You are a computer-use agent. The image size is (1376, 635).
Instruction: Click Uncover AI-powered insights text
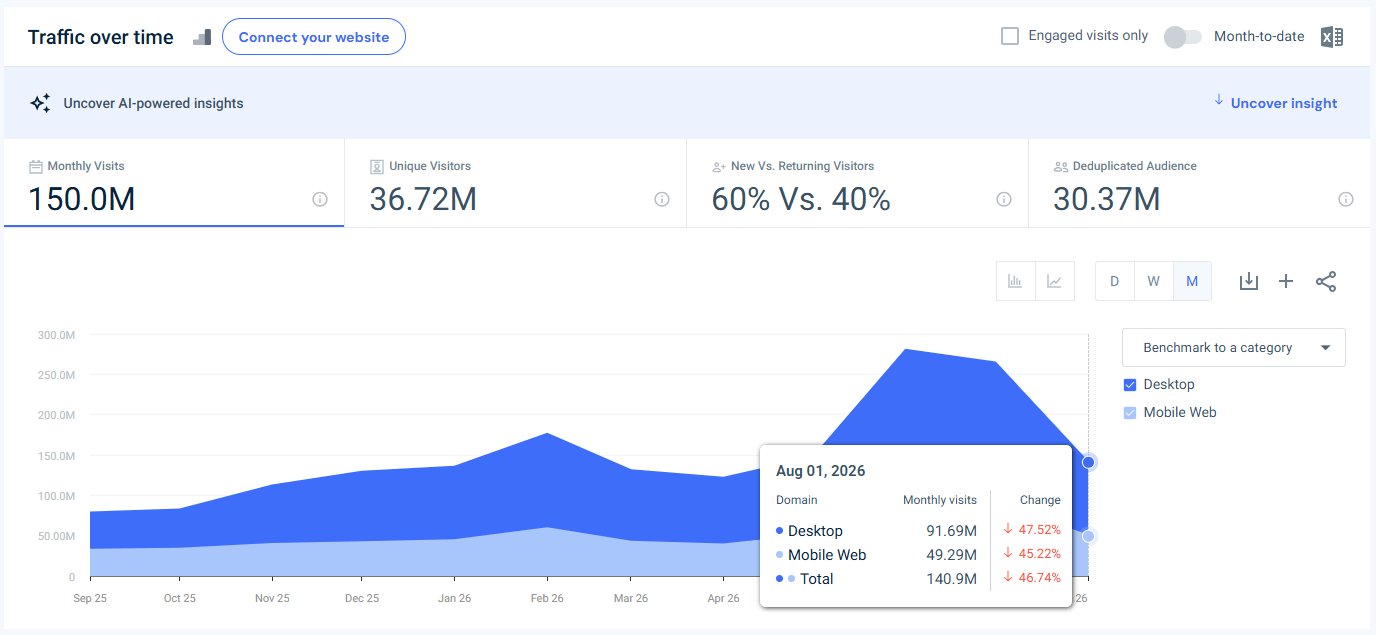(153, 103)
